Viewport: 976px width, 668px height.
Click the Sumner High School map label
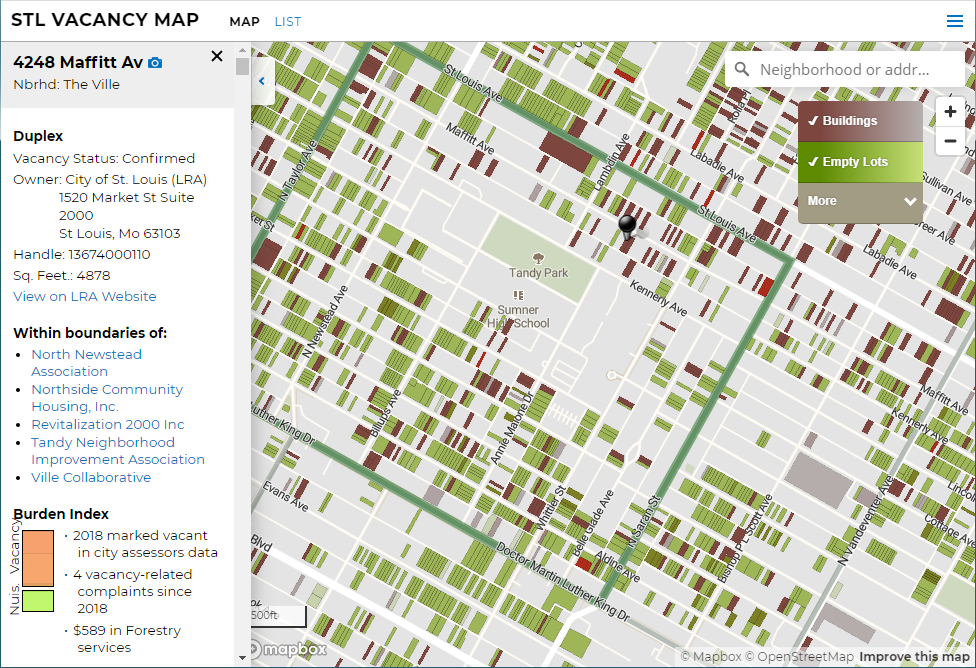coord(518,316)
